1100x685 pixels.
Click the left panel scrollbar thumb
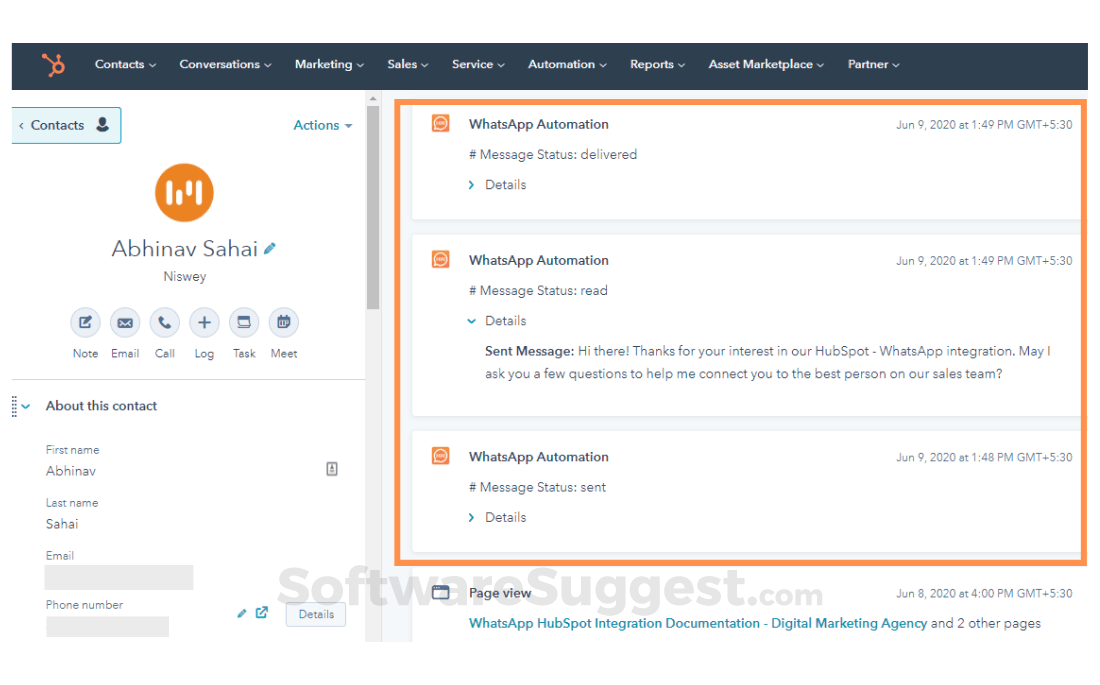(x=373, y=208)
